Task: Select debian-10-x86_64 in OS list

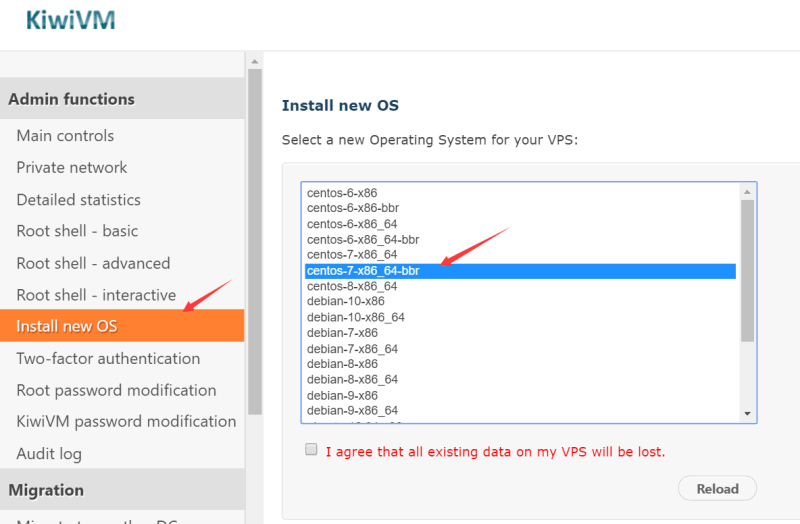Action: click(520, 317)
